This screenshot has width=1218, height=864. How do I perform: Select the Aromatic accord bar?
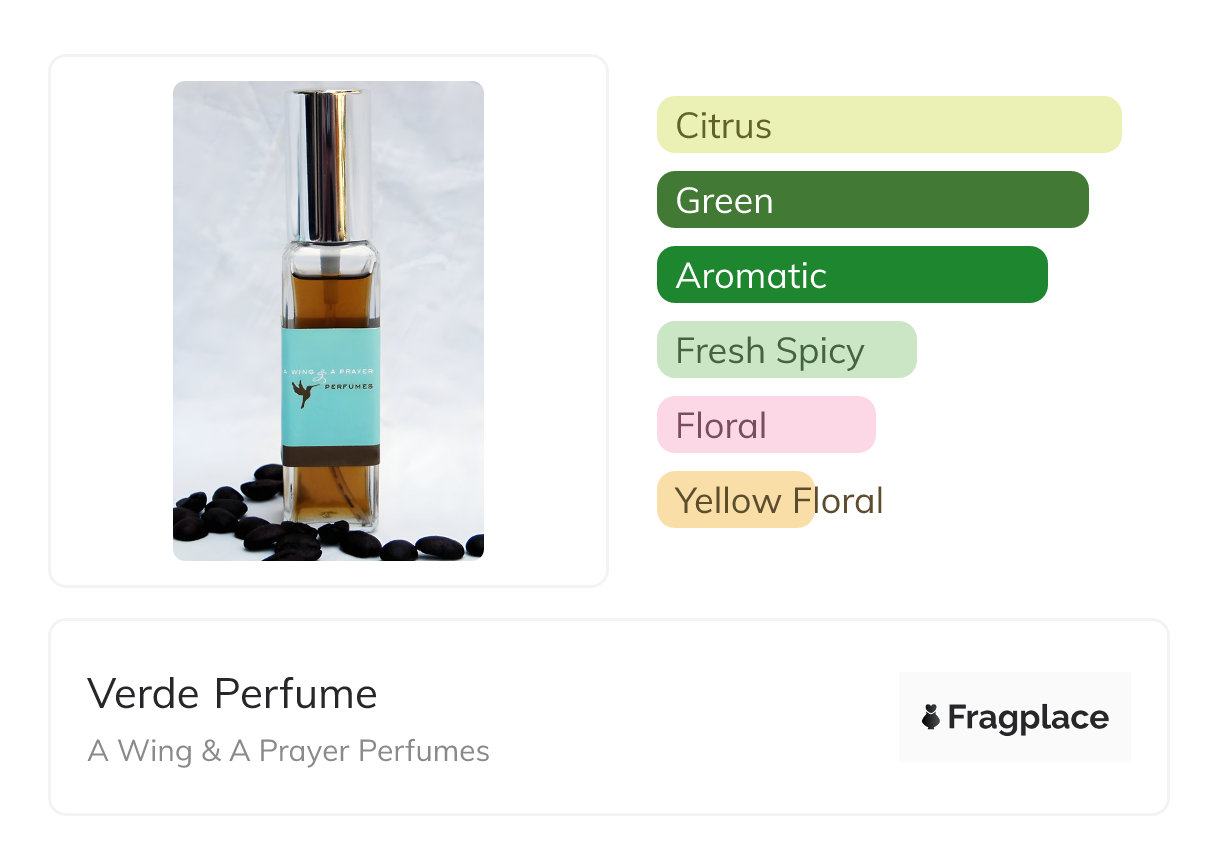coord(851,275)
